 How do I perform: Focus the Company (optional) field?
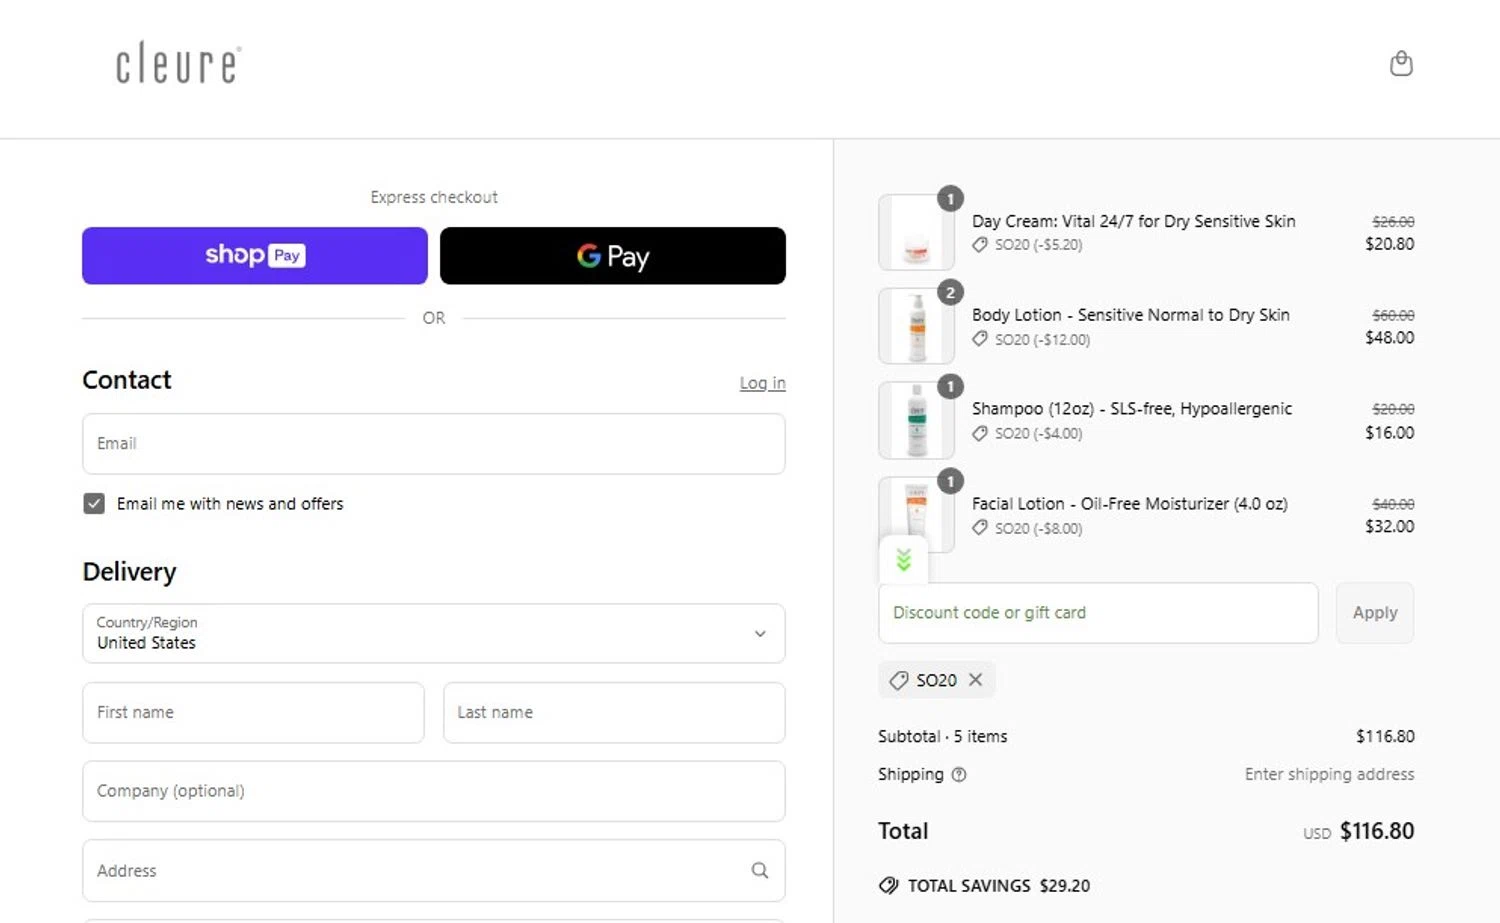coord(434,791)
